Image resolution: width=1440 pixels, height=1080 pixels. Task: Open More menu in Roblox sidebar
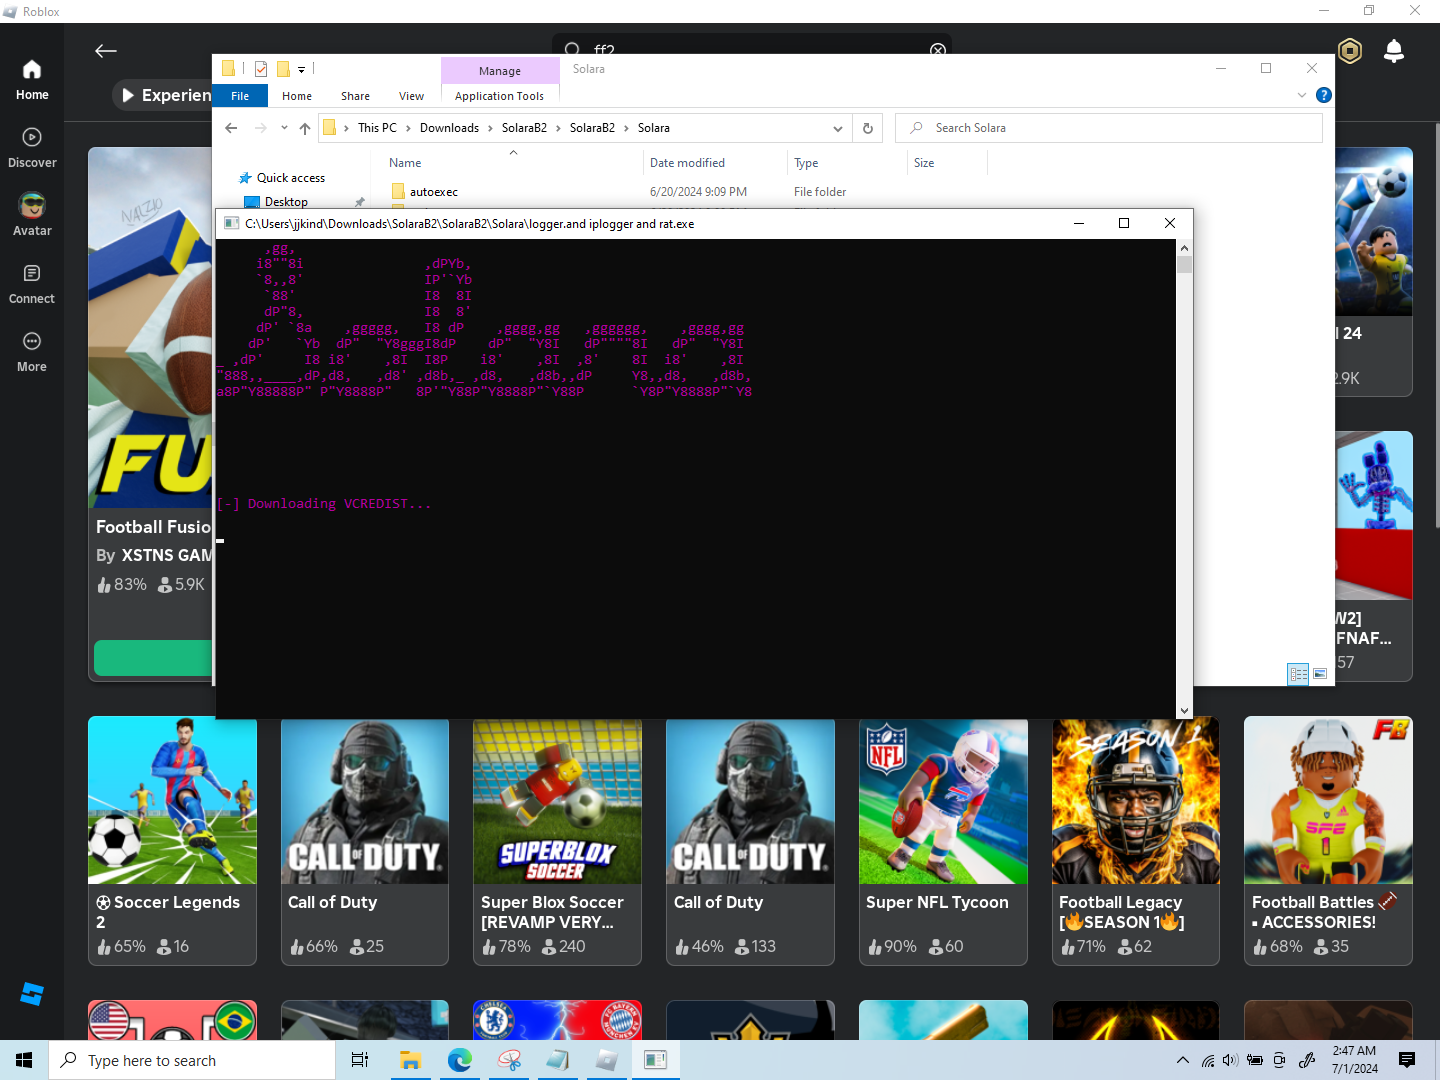[x=32, y=352]
